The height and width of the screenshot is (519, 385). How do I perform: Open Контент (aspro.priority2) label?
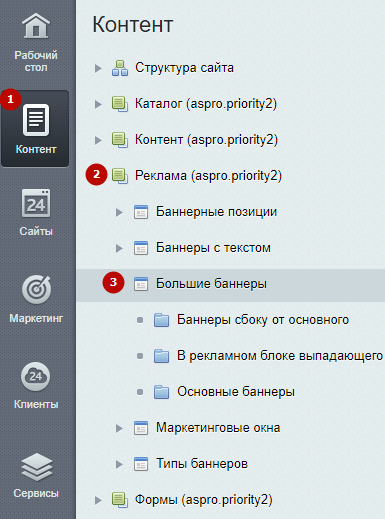click(x=206, y=140)
